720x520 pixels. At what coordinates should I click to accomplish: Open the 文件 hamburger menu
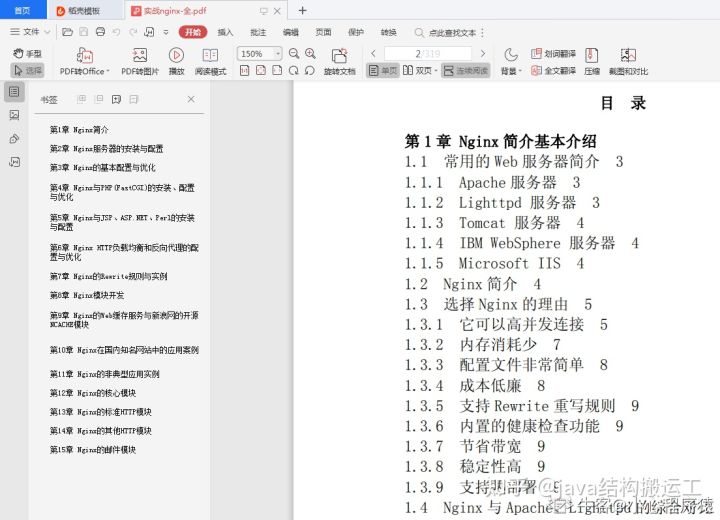[15, 32]
